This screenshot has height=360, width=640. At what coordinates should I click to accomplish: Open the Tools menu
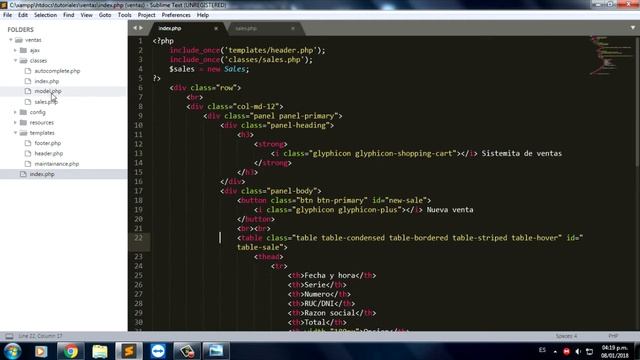click(124, 15)
